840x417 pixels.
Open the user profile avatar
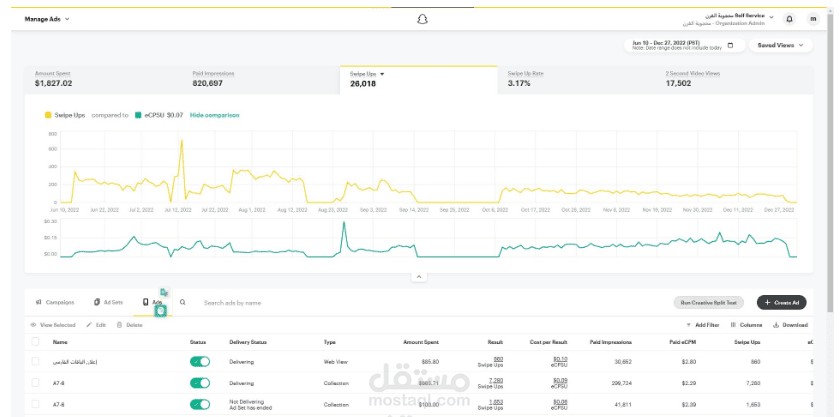pyautogui.click(x=813, y=18)
